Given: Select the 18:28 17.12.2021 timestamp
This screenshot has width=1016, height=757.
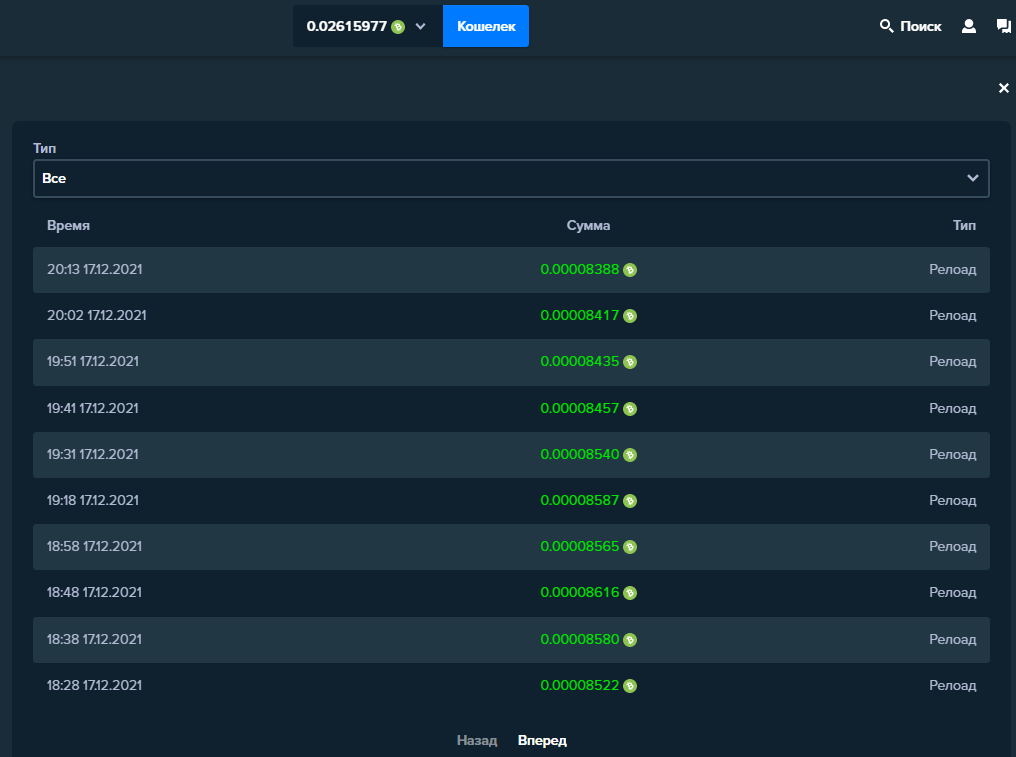Looking at the screenshot, I should click(x=94, y=685).
